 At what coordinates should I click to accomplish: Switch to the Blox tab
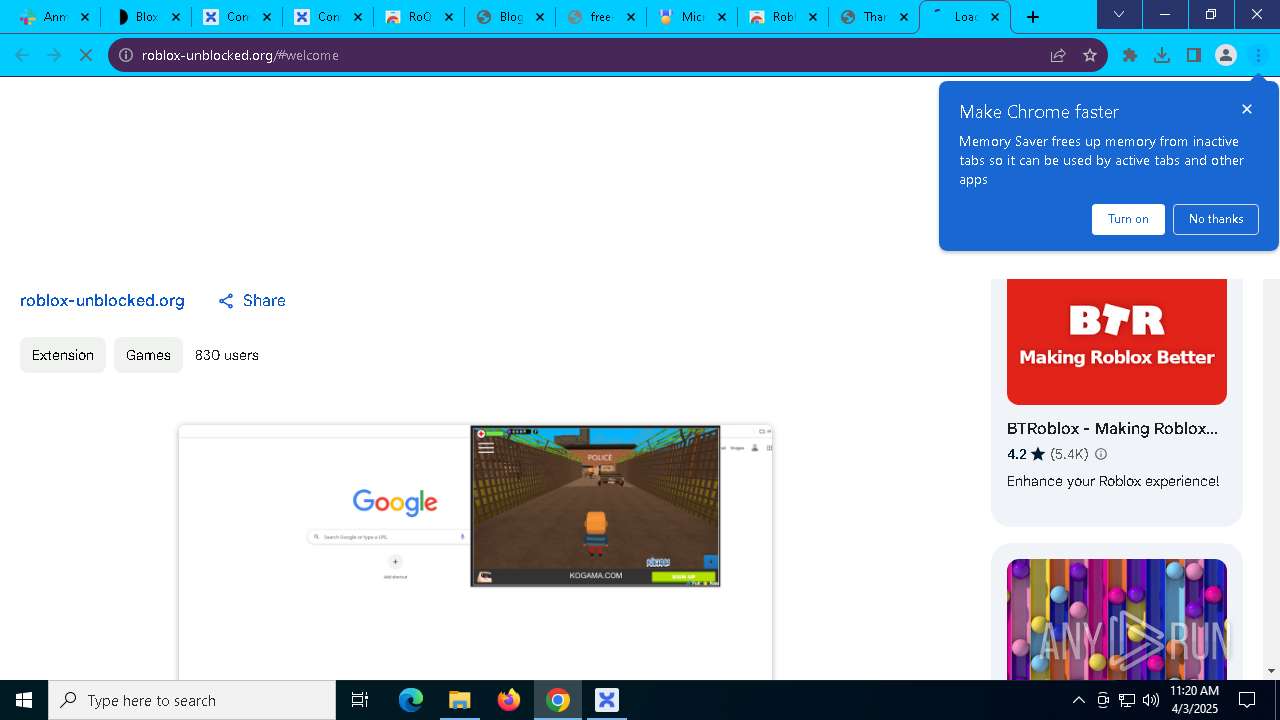click(146, 17)
